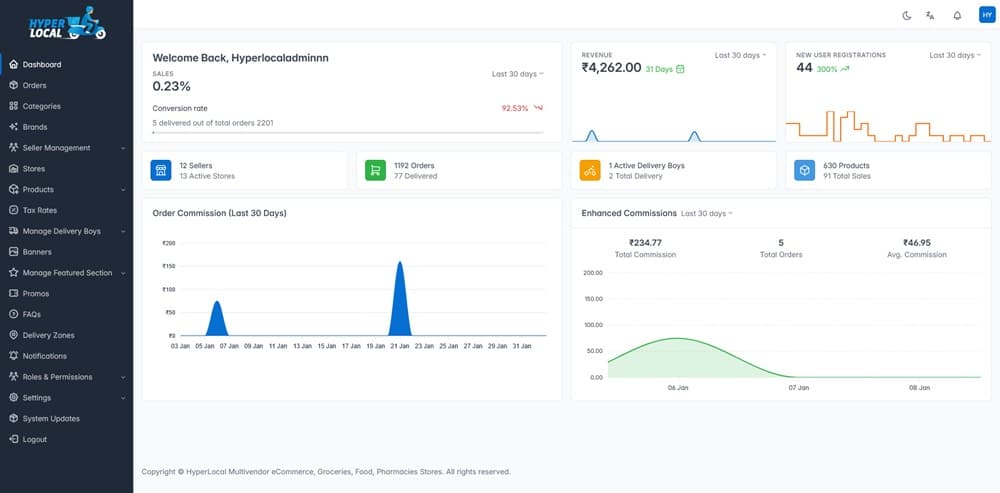Click the orange Delivery Boys scooter icon

590,170
